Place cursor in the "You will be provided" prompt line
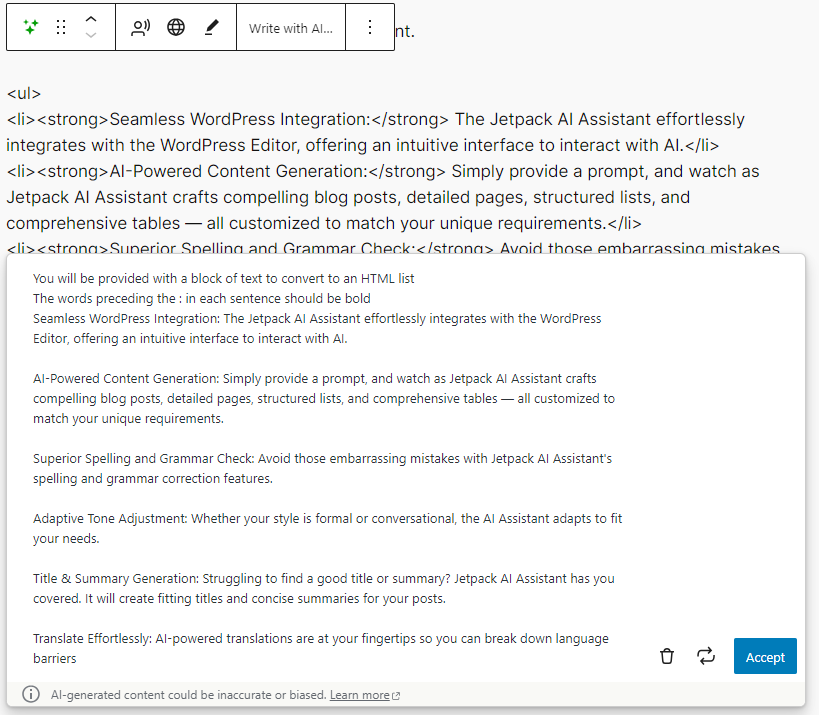The height and width of the screenshot is (715, 819). tap(224, 278)
